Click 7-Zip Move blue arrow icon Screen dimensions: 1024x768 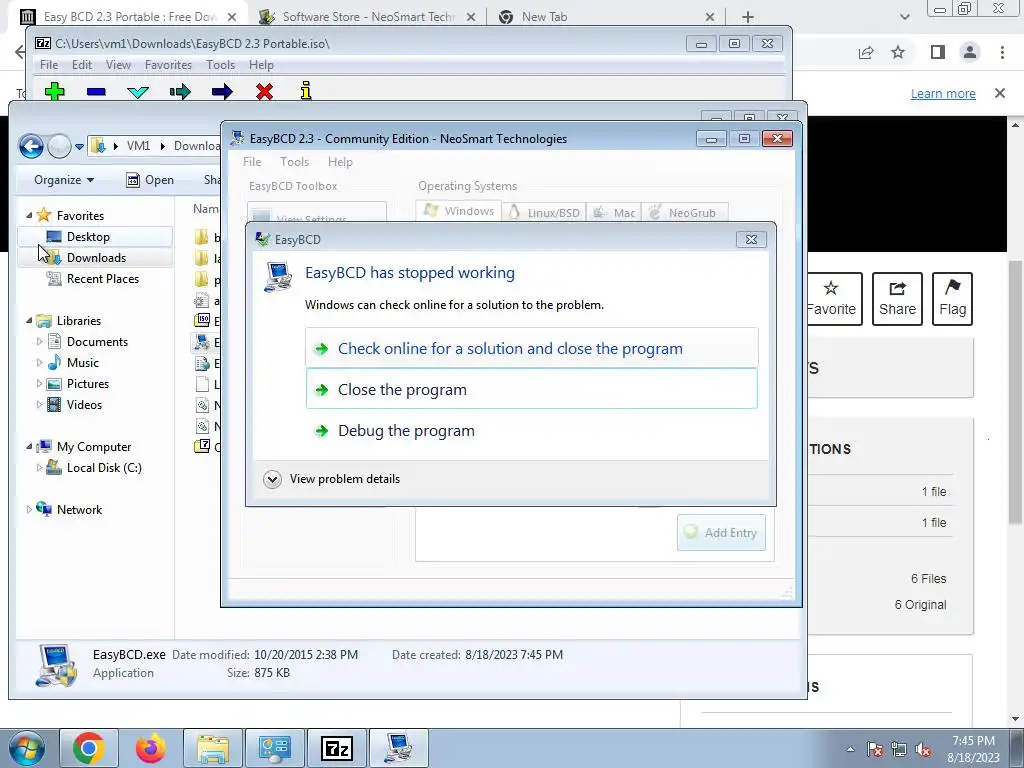[222, 91]
